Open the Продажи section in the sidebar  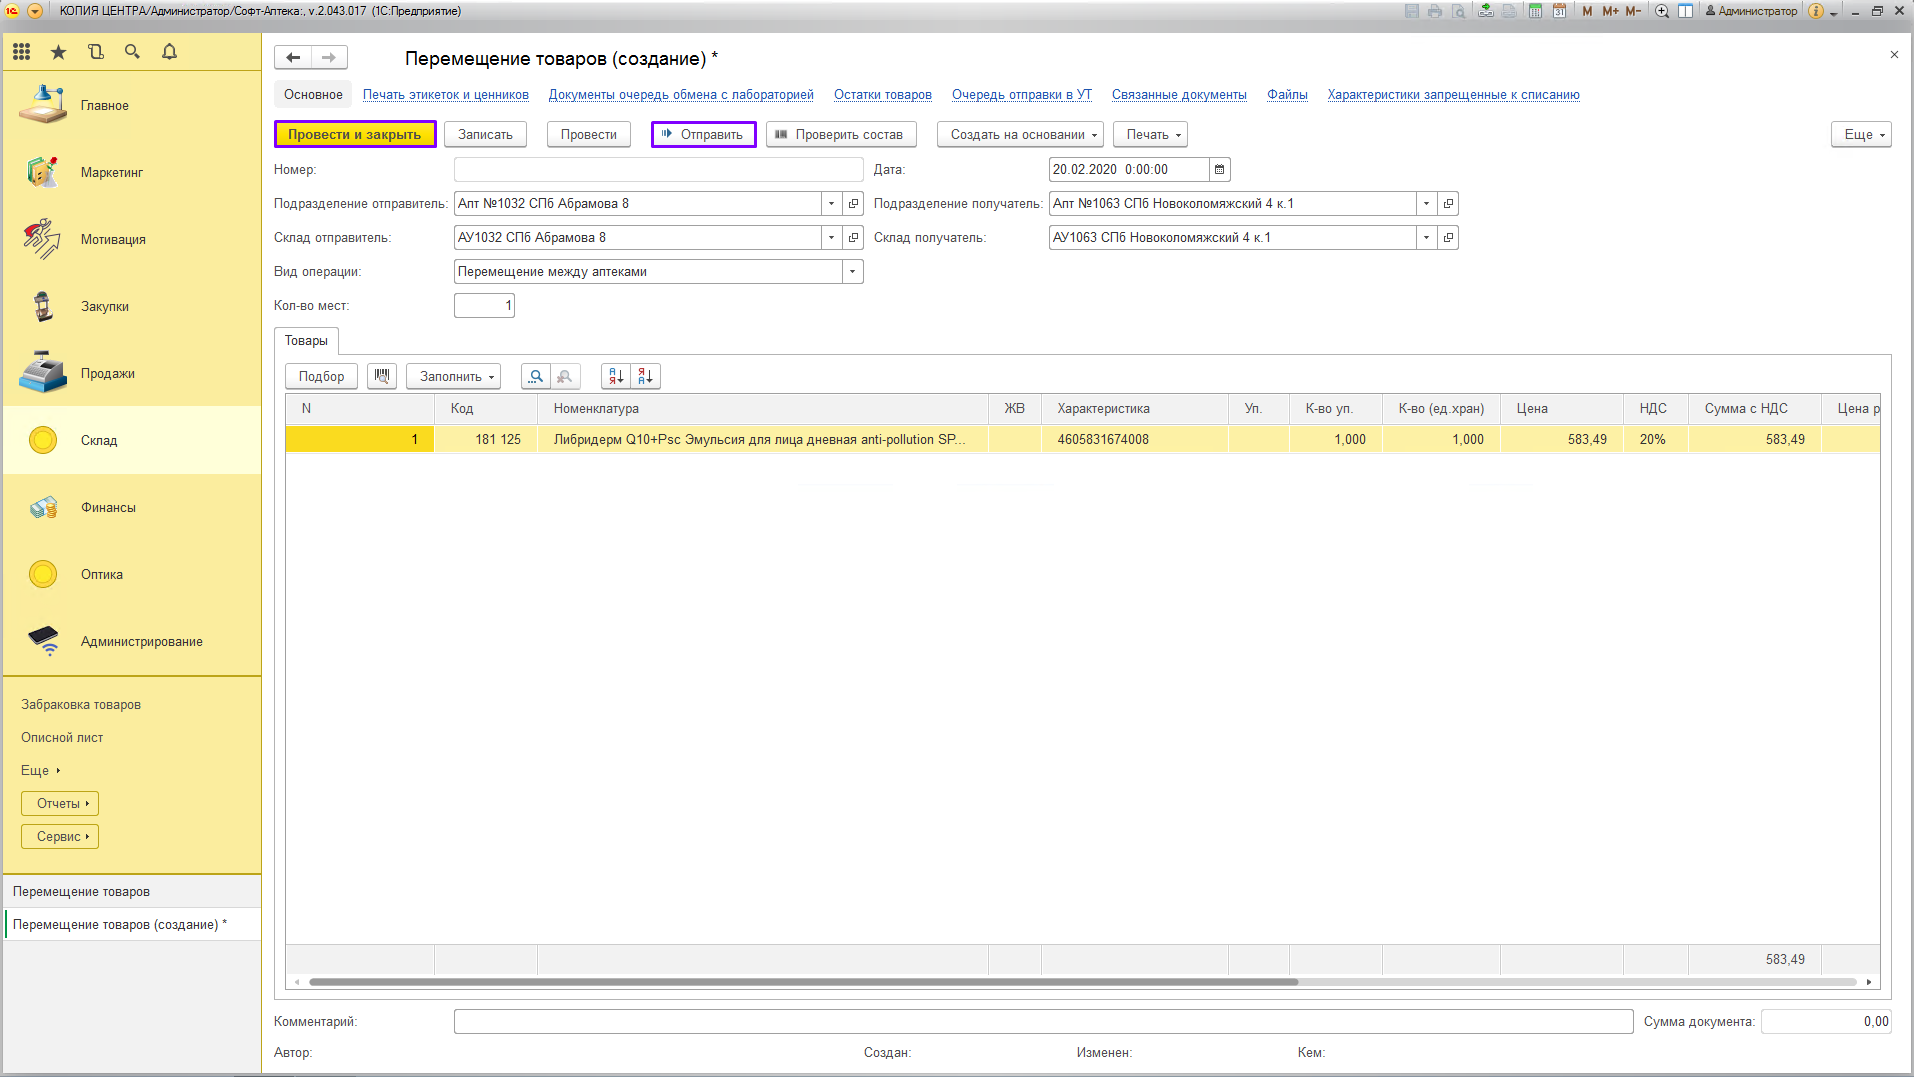108,374
